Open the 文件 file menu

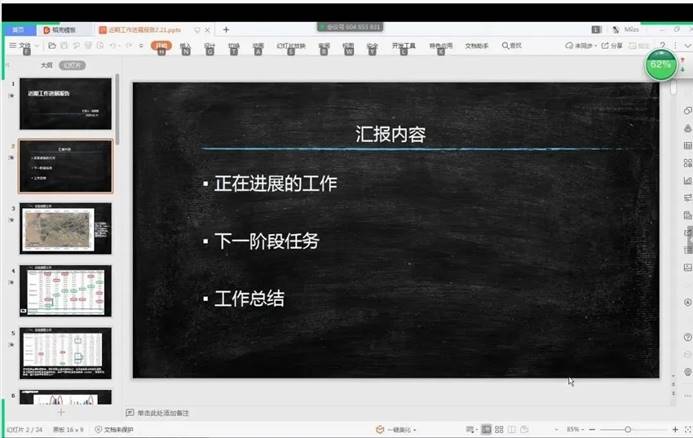pyautogui.click(x=23, y=46)
